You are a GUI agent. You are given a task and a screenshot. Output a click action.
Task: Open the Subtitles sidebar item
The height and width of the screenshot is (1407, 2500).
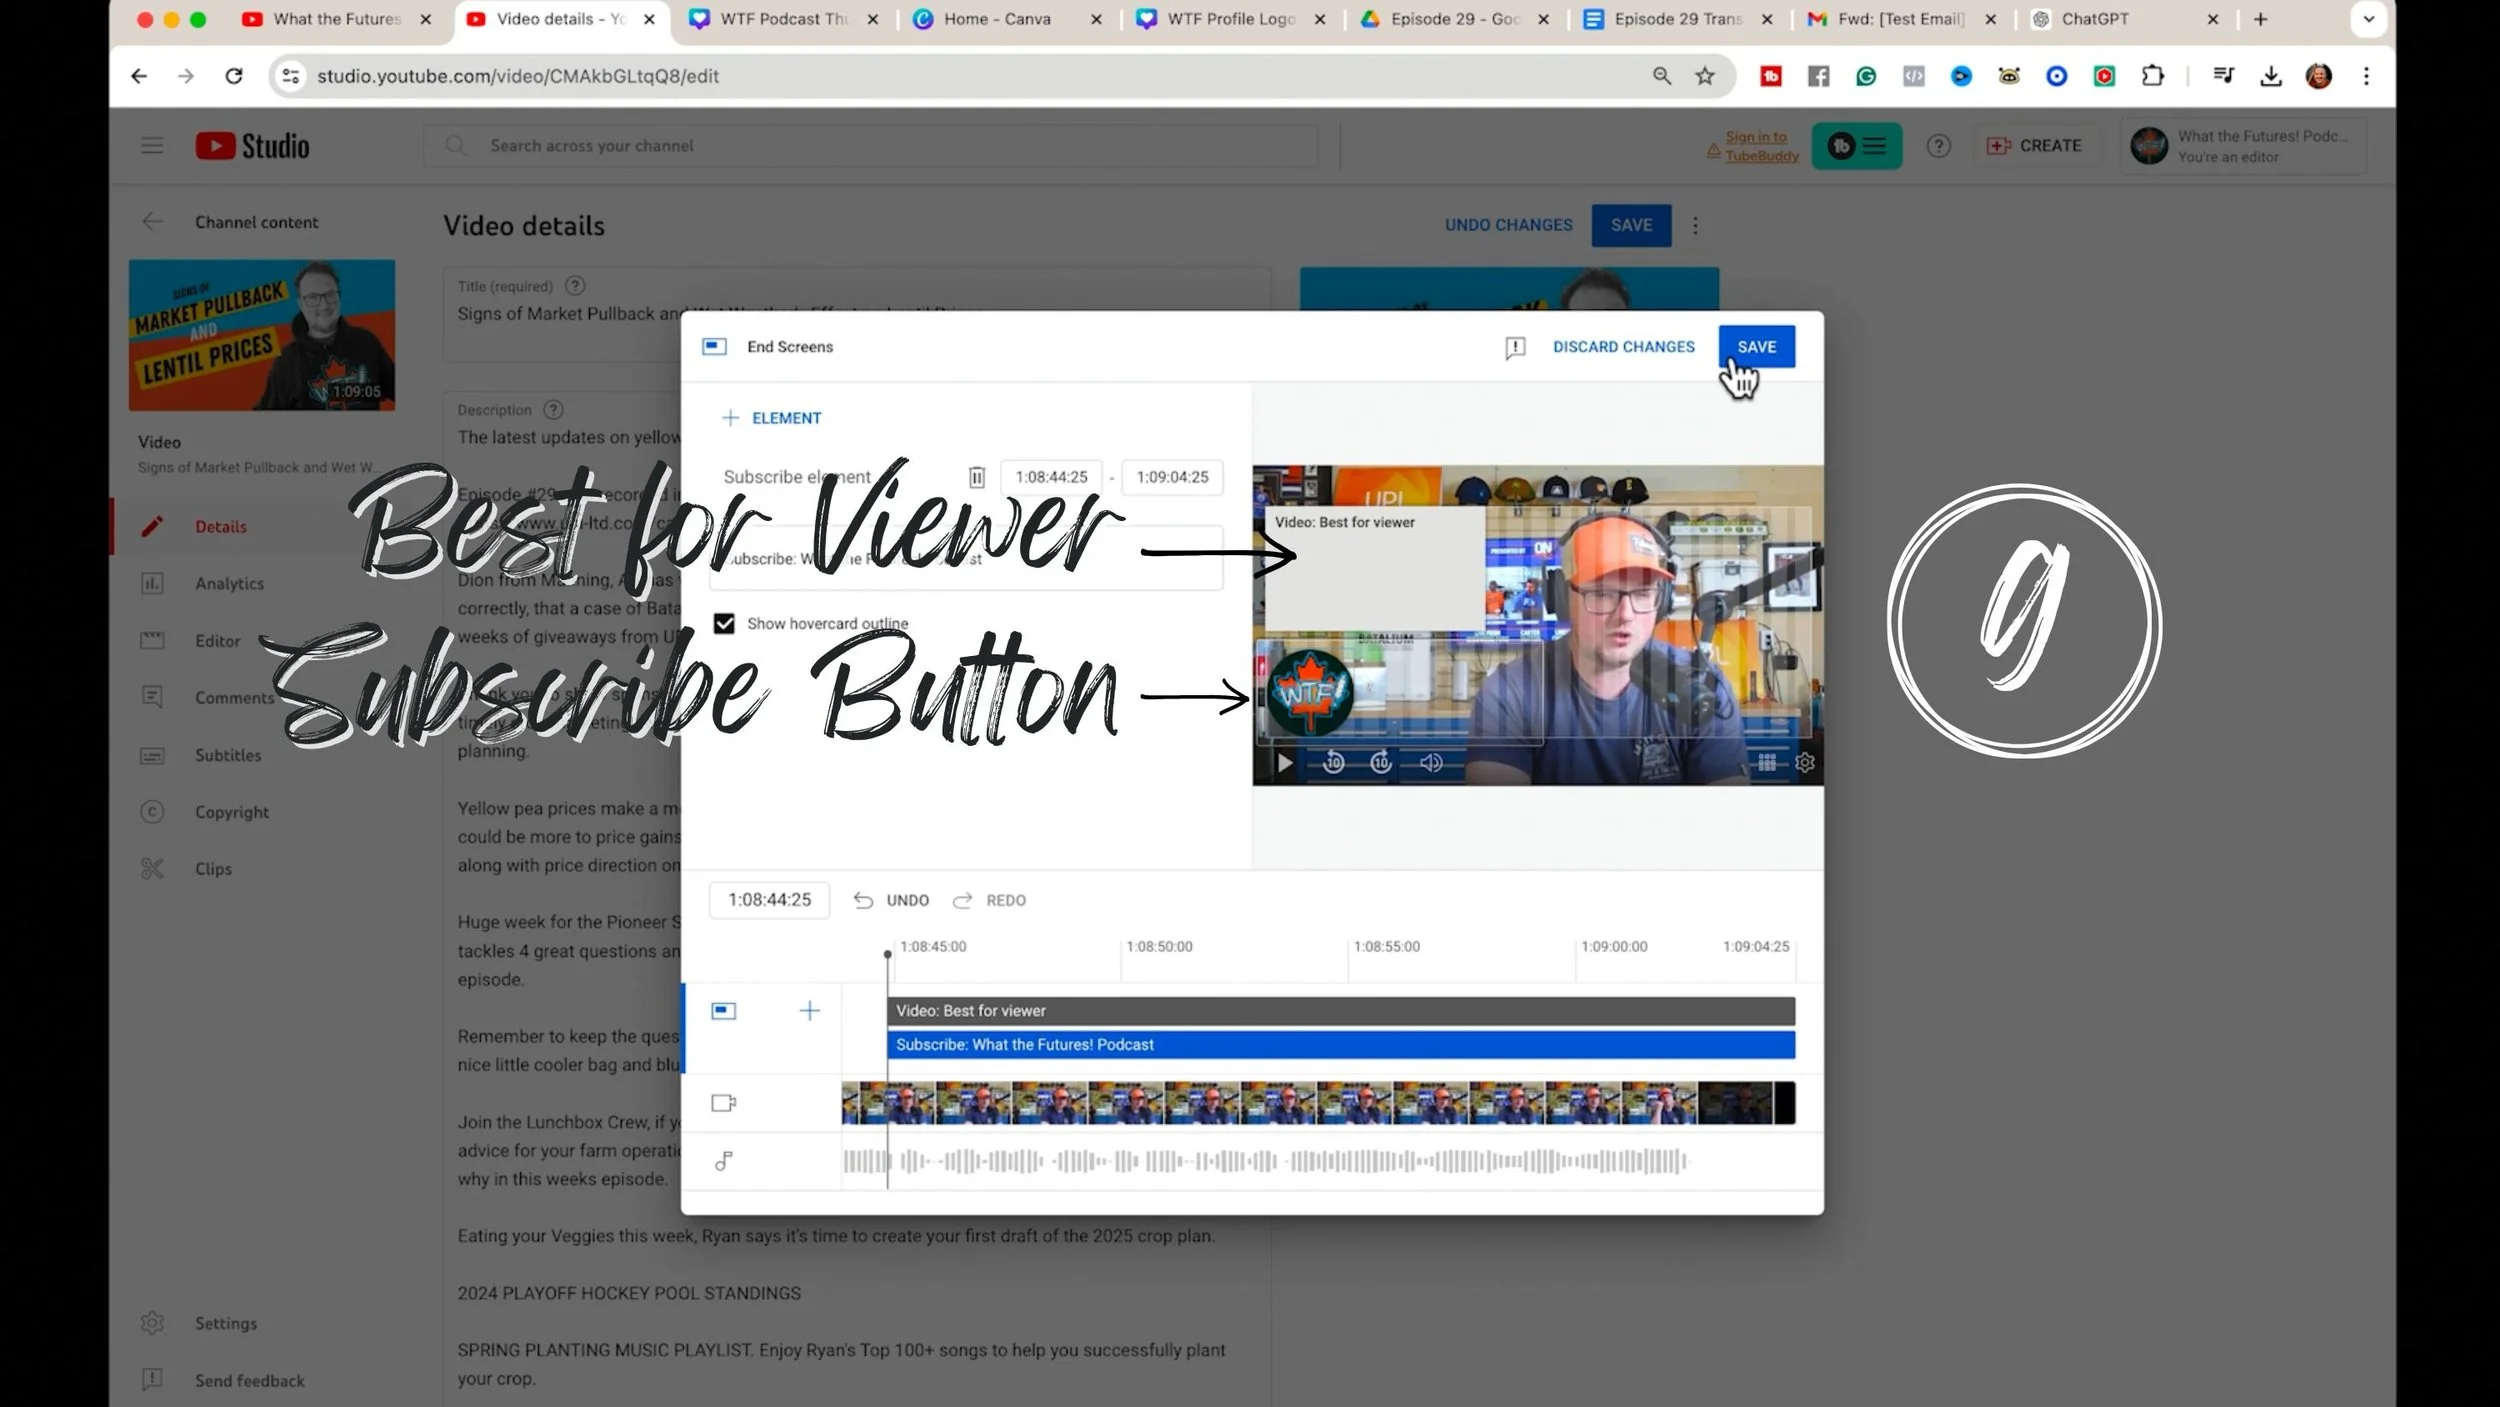[x=228, y=755]
